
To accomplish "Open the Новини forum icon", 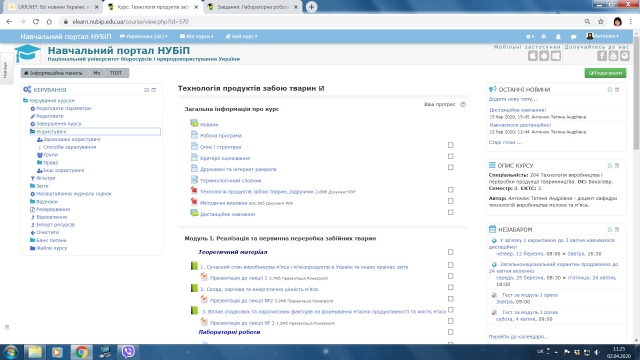I will point(194,124).
